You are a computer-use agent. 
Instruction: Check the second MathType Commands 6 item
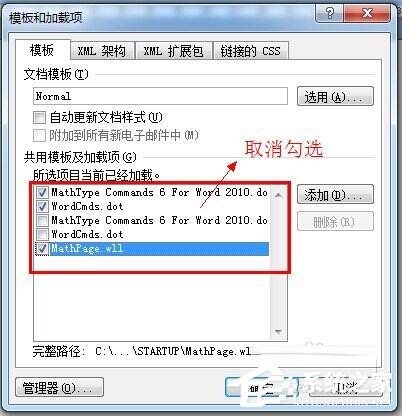click(x=42, y=220)
